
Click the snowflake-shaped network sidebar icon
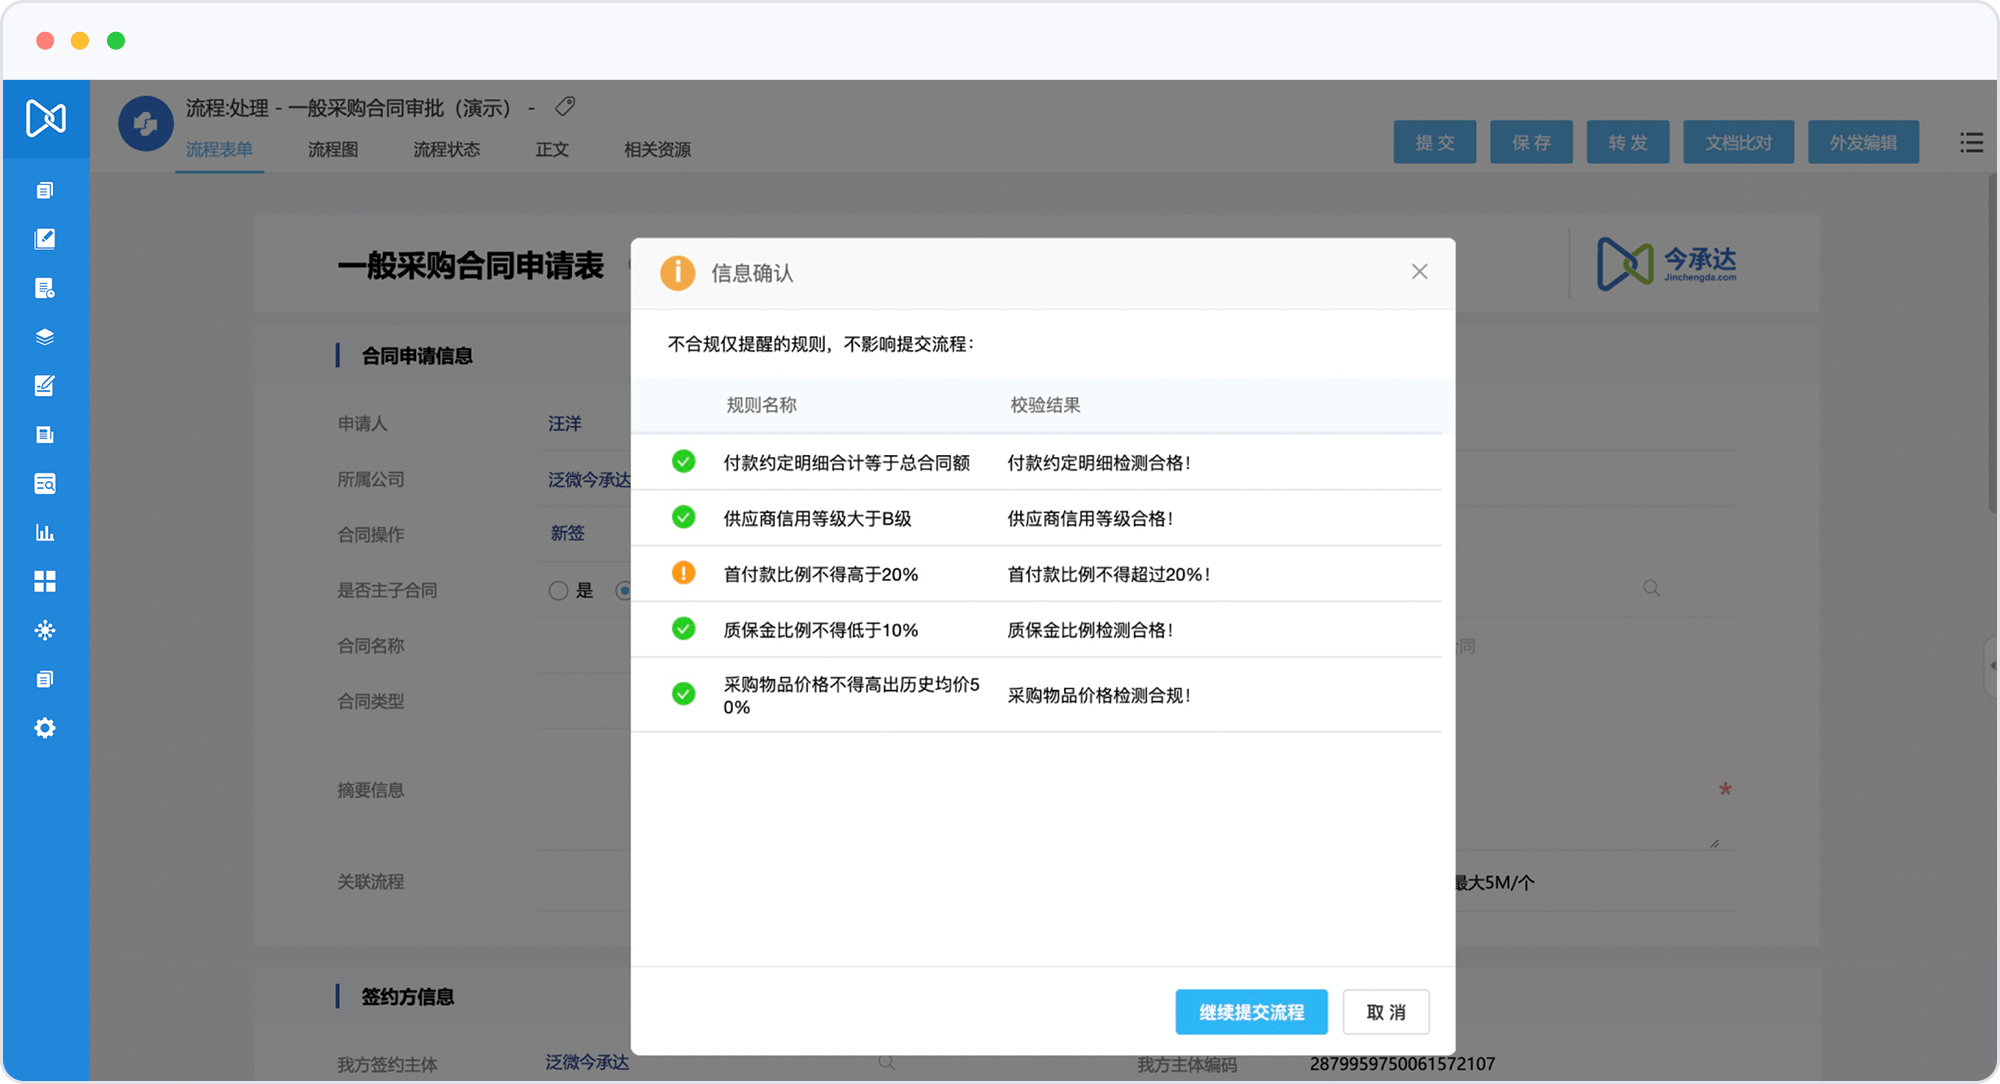tap(45, 630)
